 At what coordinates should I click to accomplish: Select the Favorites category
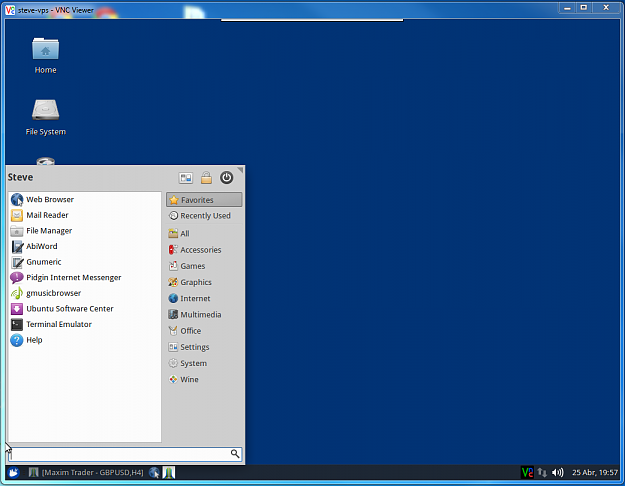[x=204, y=200]
